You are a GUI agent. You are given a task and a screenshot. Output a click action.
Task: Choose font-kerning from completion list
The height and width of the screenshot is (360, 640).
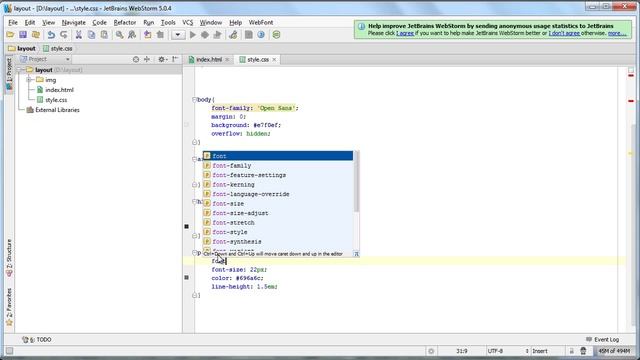pos(278,184)
